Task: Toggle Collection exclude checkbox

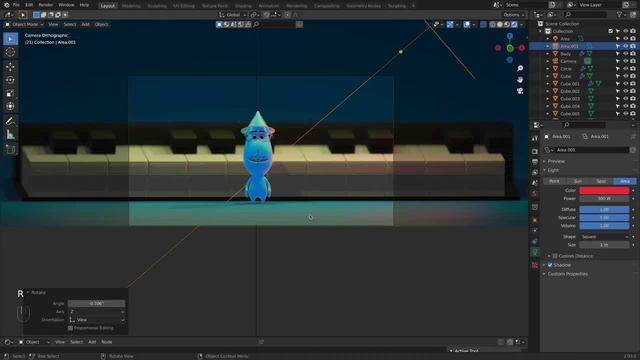Action: tap(611, 31)
